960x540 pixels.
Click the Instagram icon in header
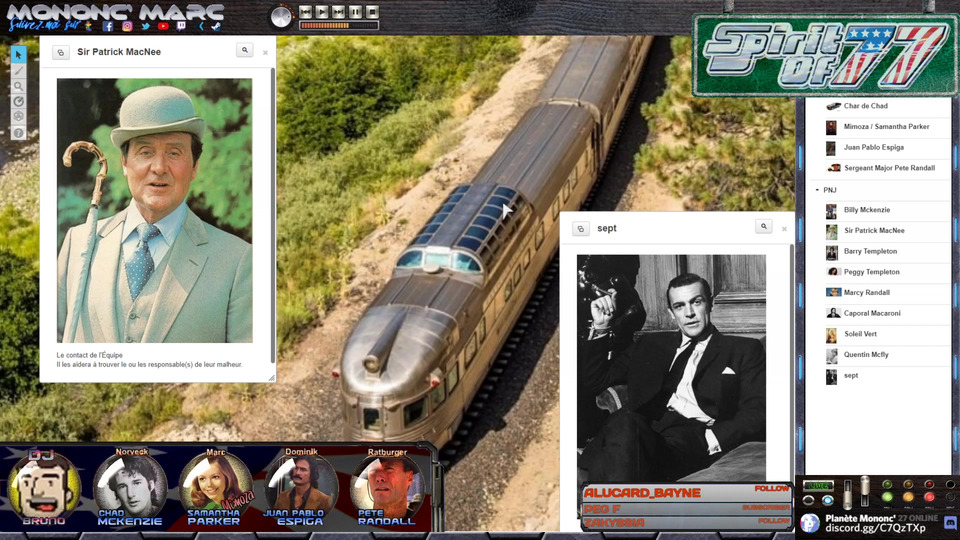(x=127, y=26)
